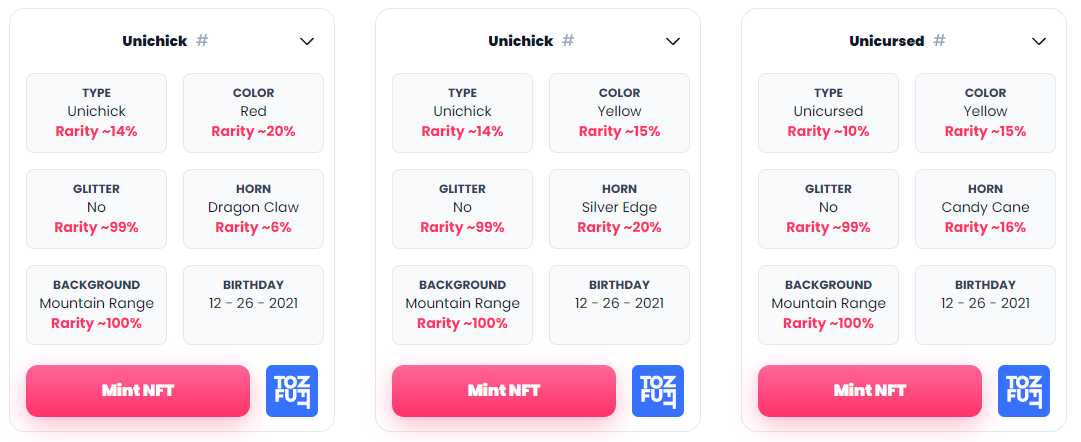The height and width of the screenshot is (442, 1081).
Task: Click the Birthday tile on the Unicursed card
Action: (x=985, y=304)
